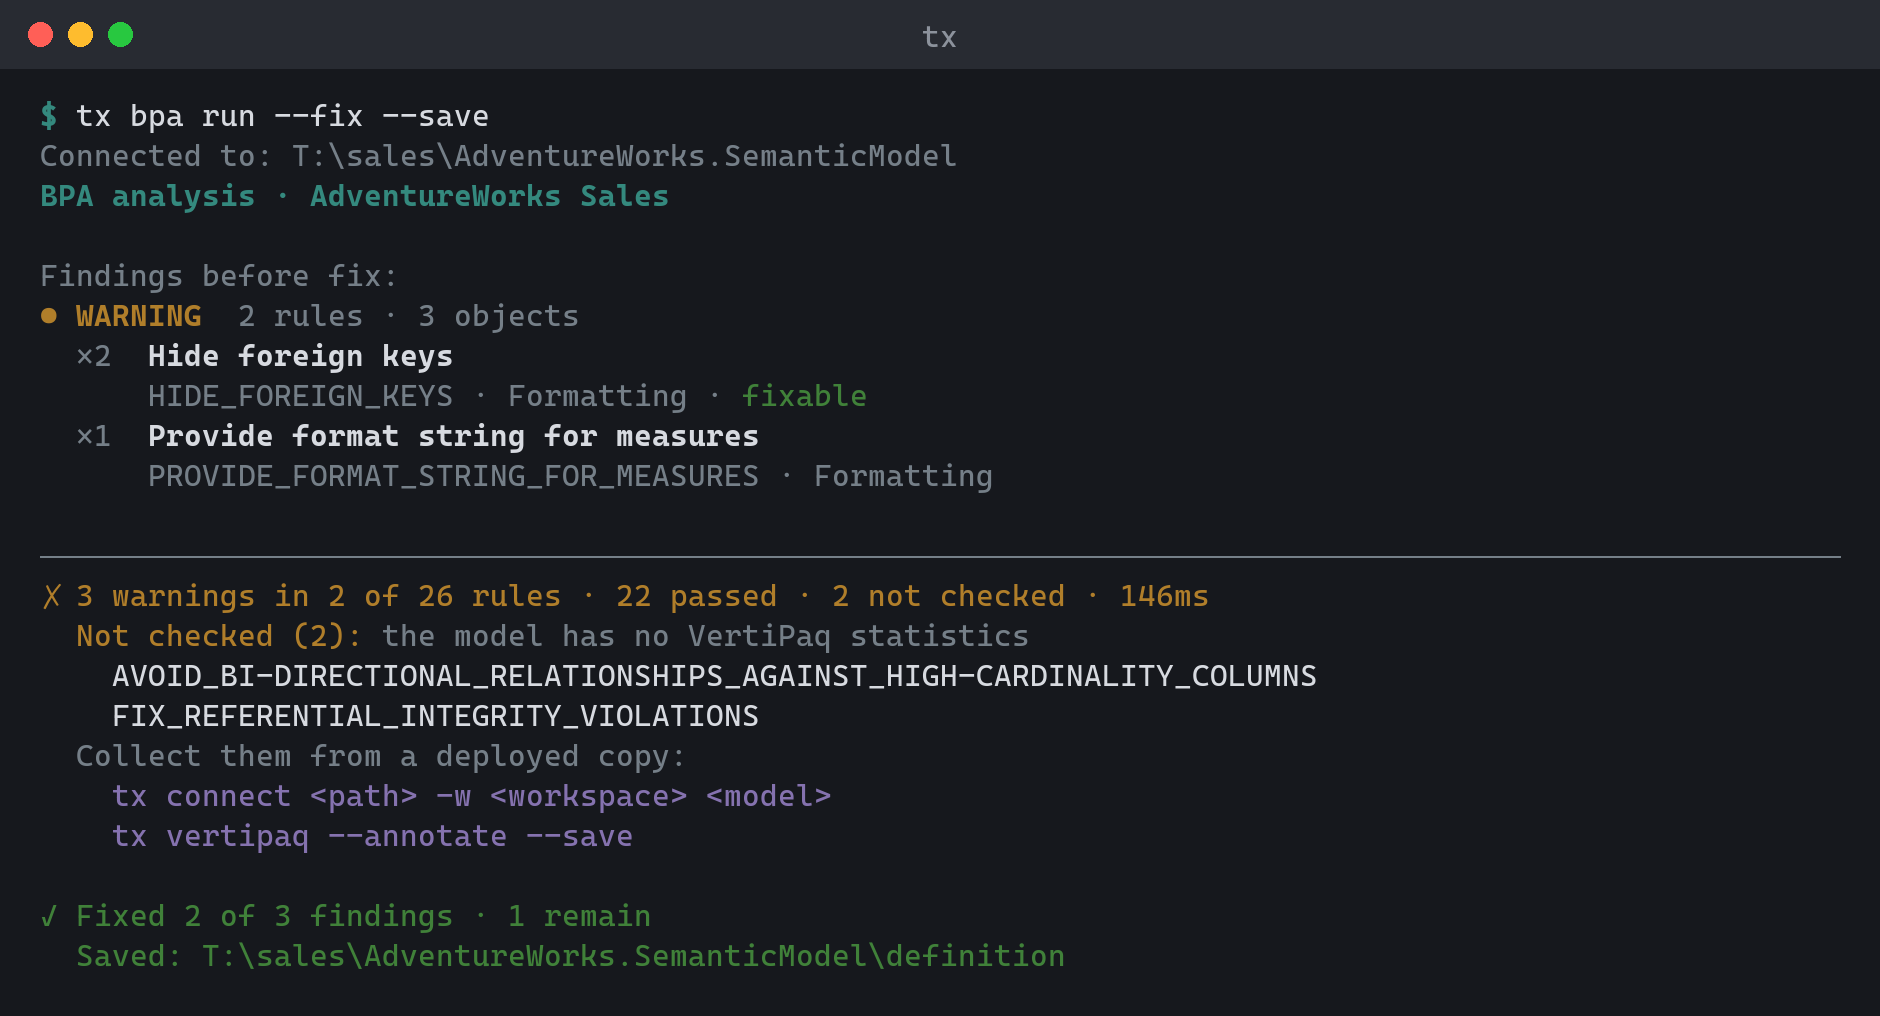Screen dimensions: 1880x1016
Task: Click the "Not checked (2):" label
Action: [219, 636]
